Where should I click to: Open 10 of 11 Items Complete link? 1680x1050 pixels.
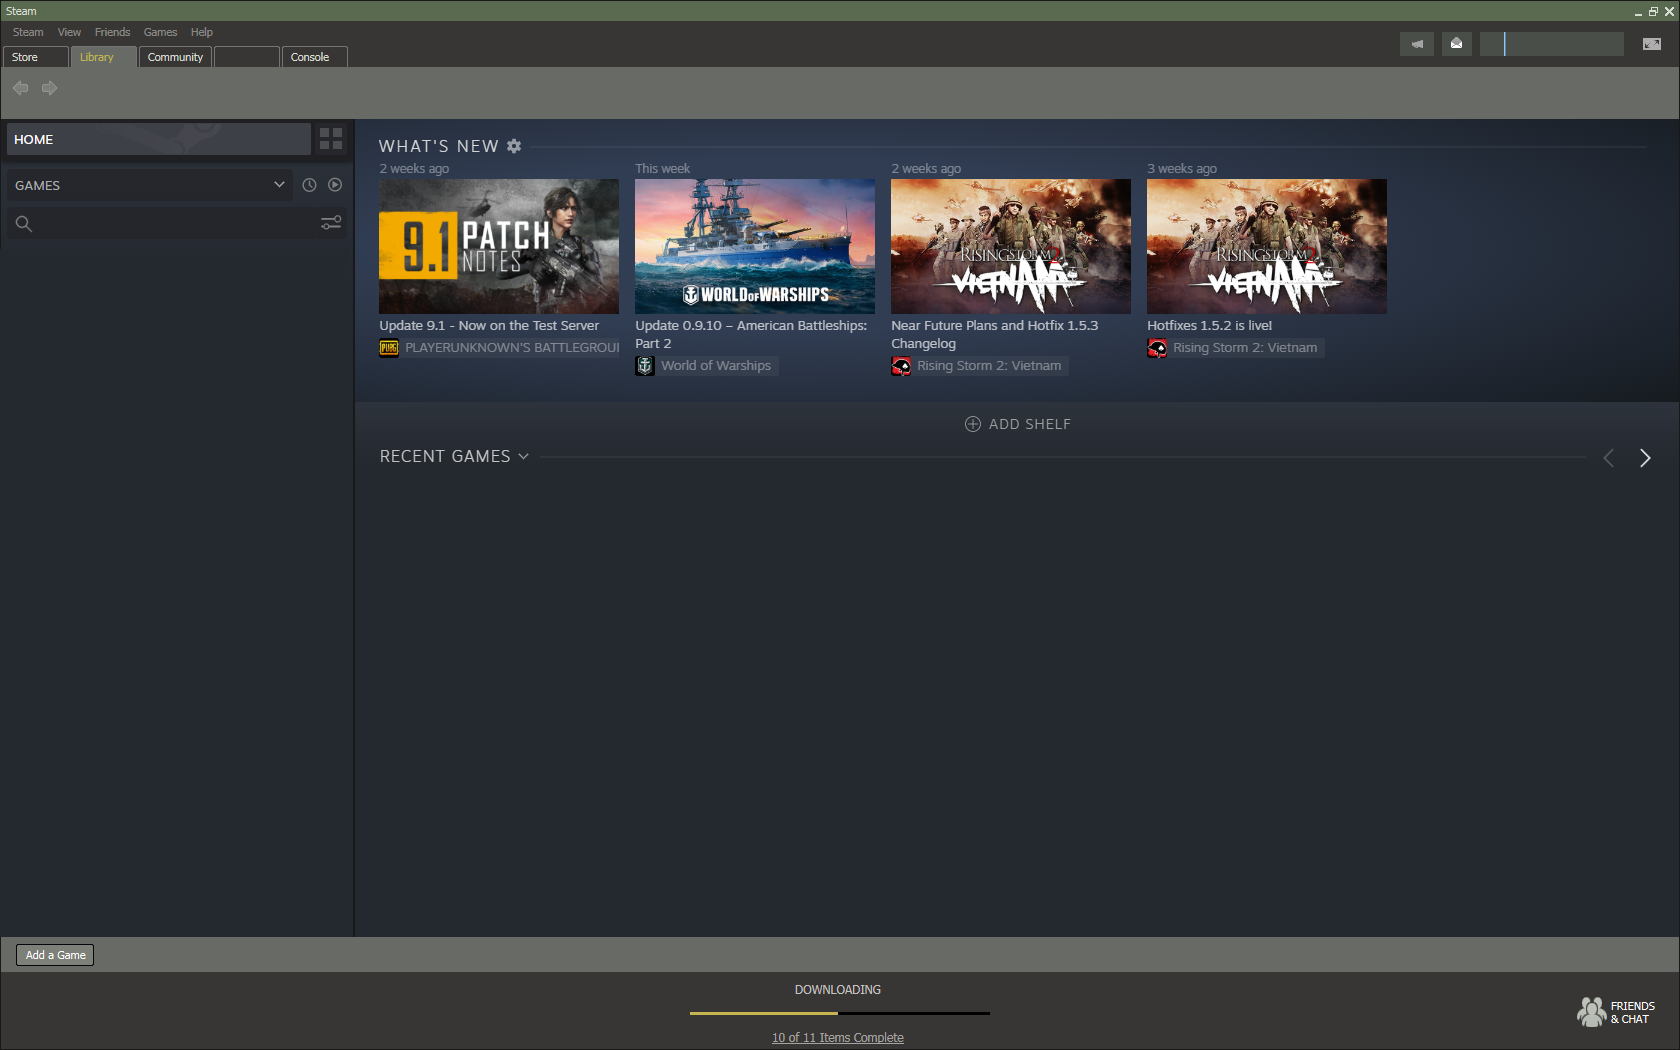pyautogui.click(x=838, y=1038)
